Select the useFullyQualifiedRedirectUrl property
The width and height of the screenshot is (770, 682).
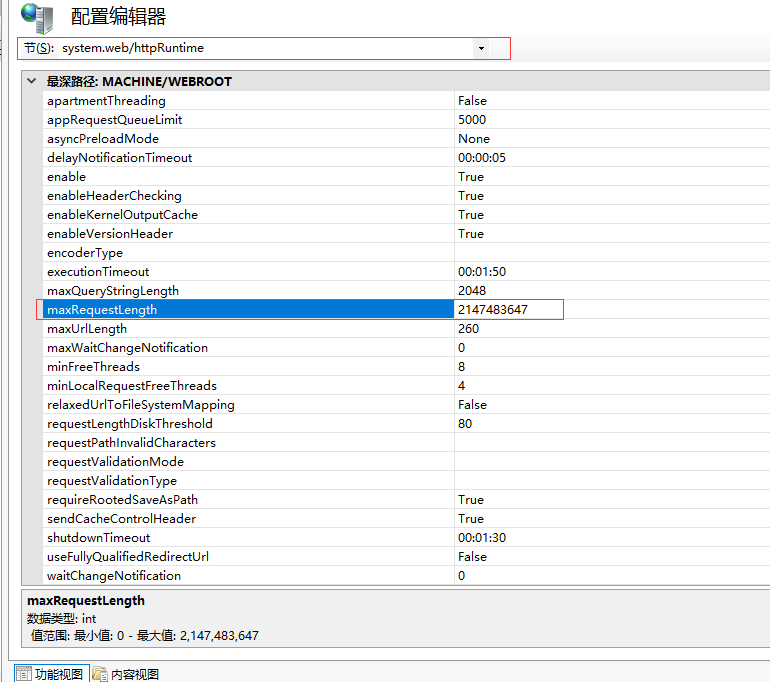pos(128,557)
